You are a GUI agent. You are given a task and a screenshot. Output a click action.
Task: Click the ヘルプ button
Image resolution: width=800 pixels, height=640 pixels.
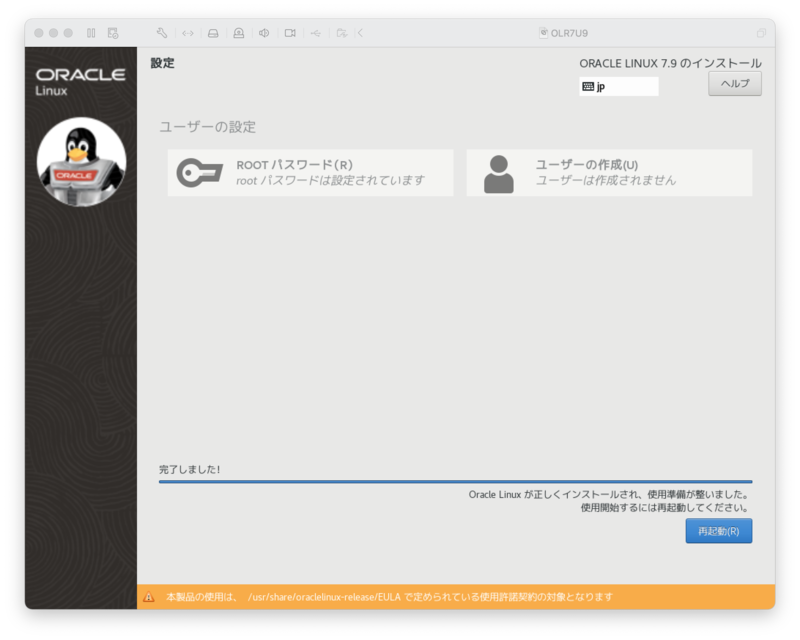(x=735, y=84)
